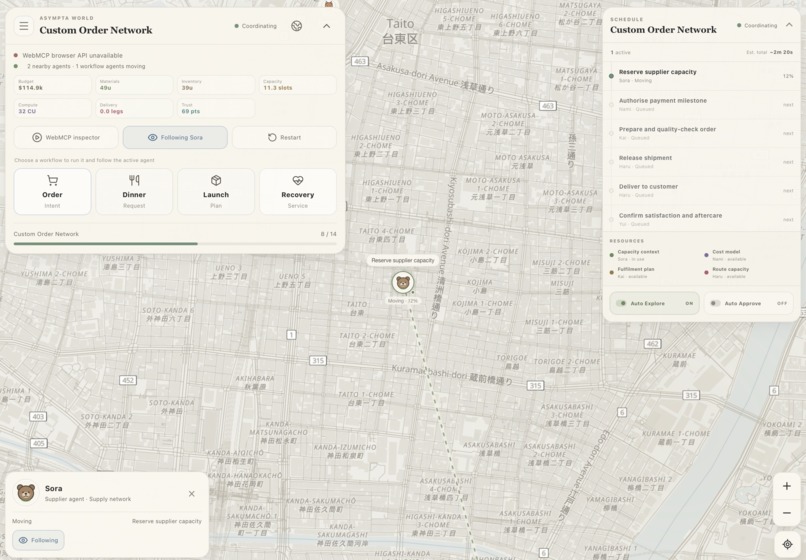The width and height of the screenshot is (806, 560).
Task: Click the 12% progress on Reserve supplier step
Action: coord(788,76)
